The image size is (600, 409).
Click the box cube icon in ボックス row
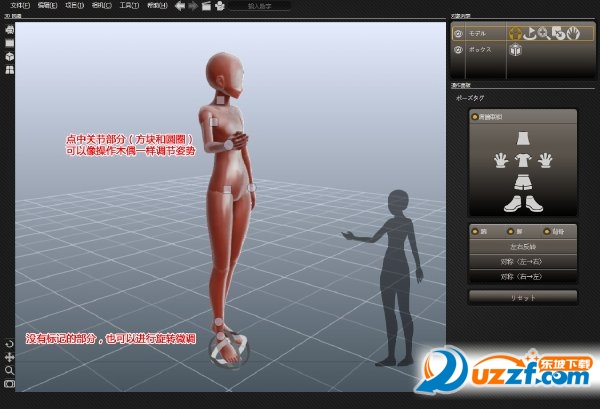[x=515, y=50]
